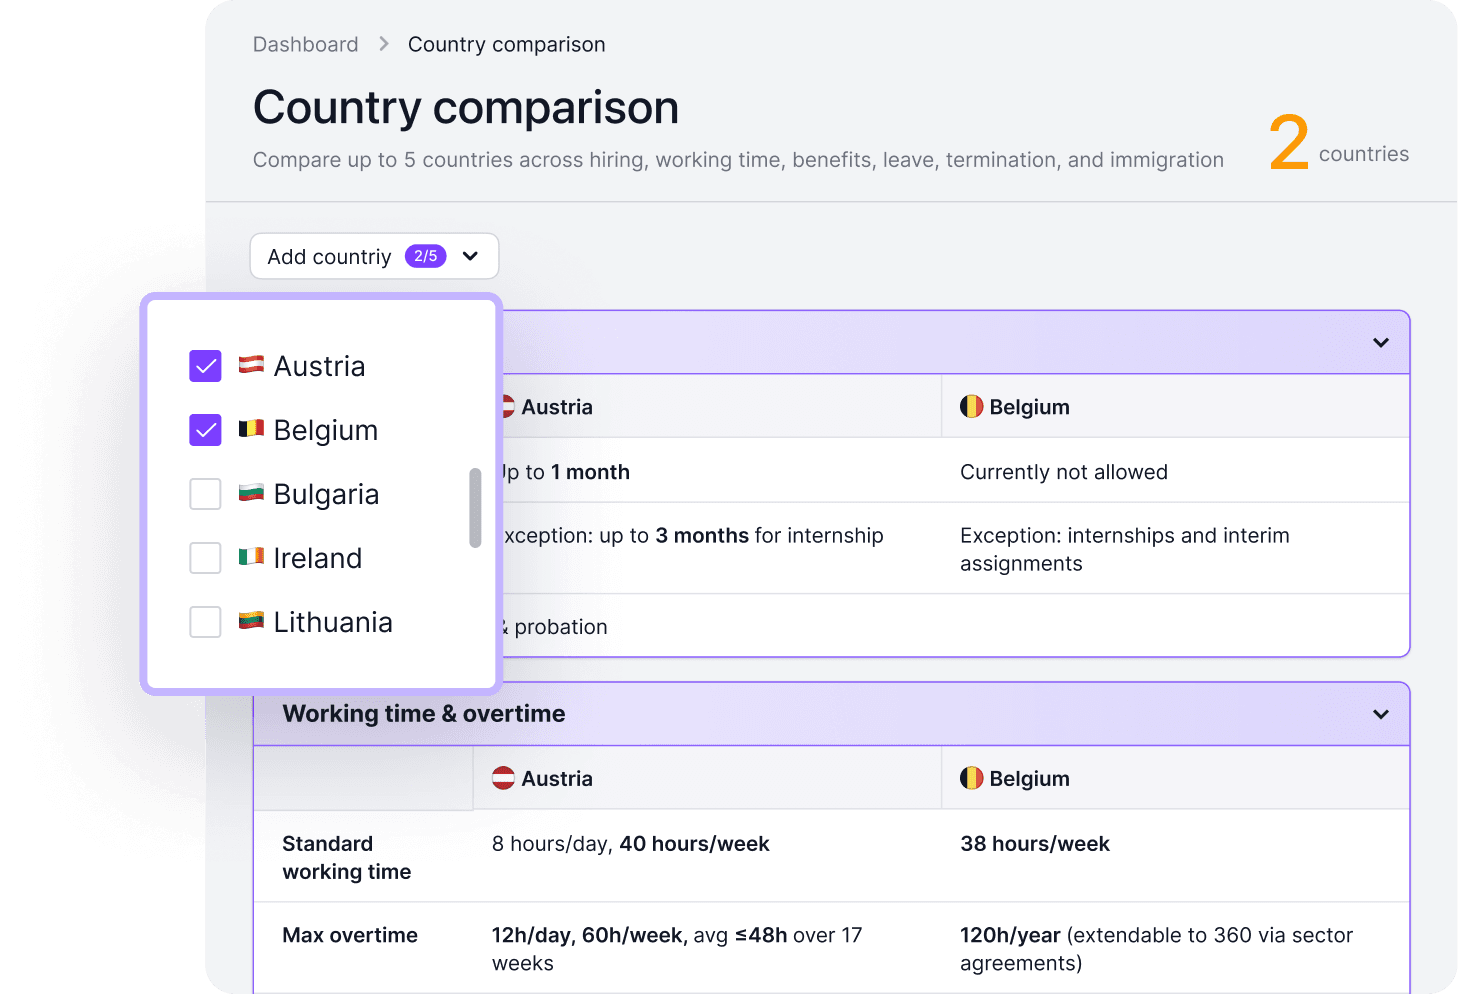
Task: Click the country list scrollbar thumb
Action: pos(475,508)
